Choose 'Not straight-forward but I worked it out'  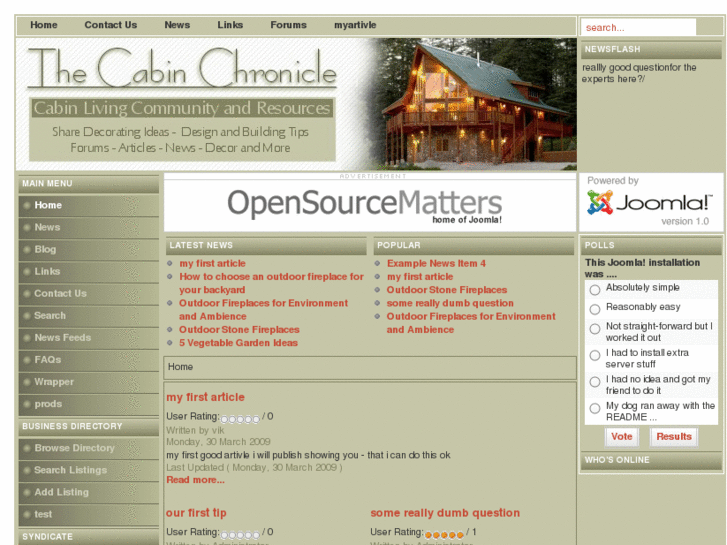[x=595, y=329]
